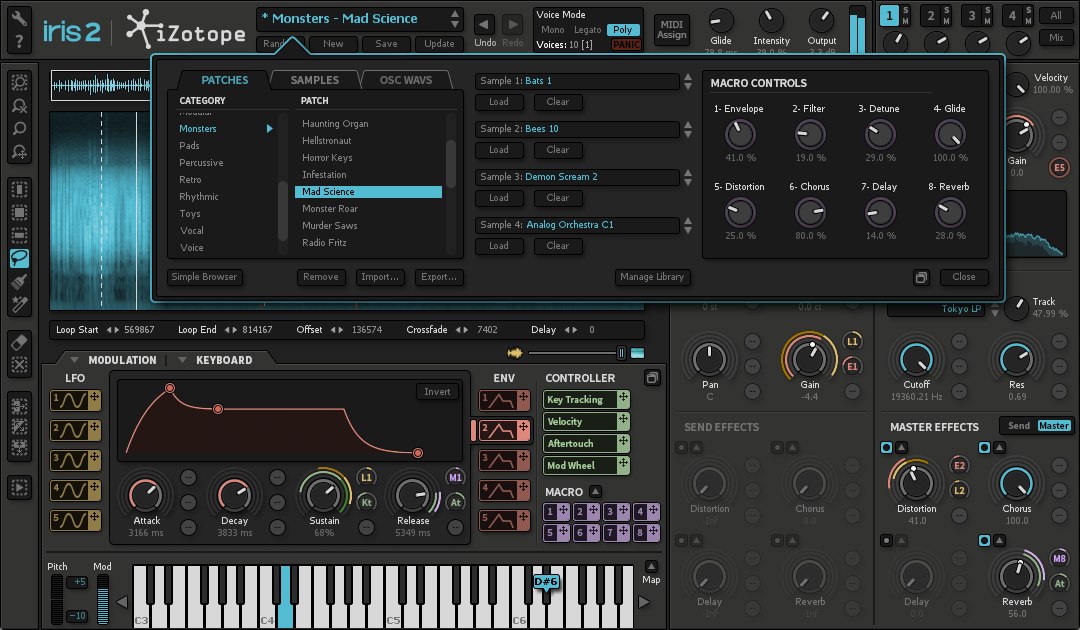The image size is (1080, 630).
Task: Select the Lasso selection tool
Action: tap(19, 258)
